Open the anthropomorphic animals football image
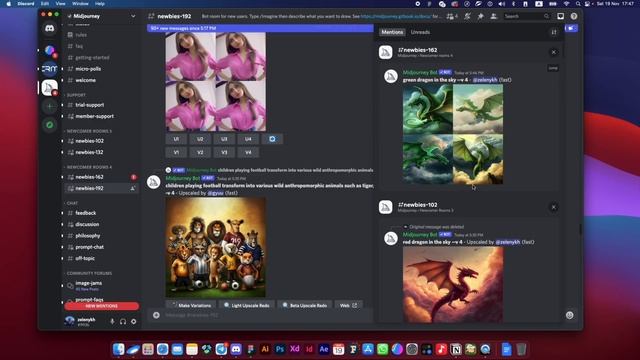This screenshot has height=360, width=640. point(216,247)
